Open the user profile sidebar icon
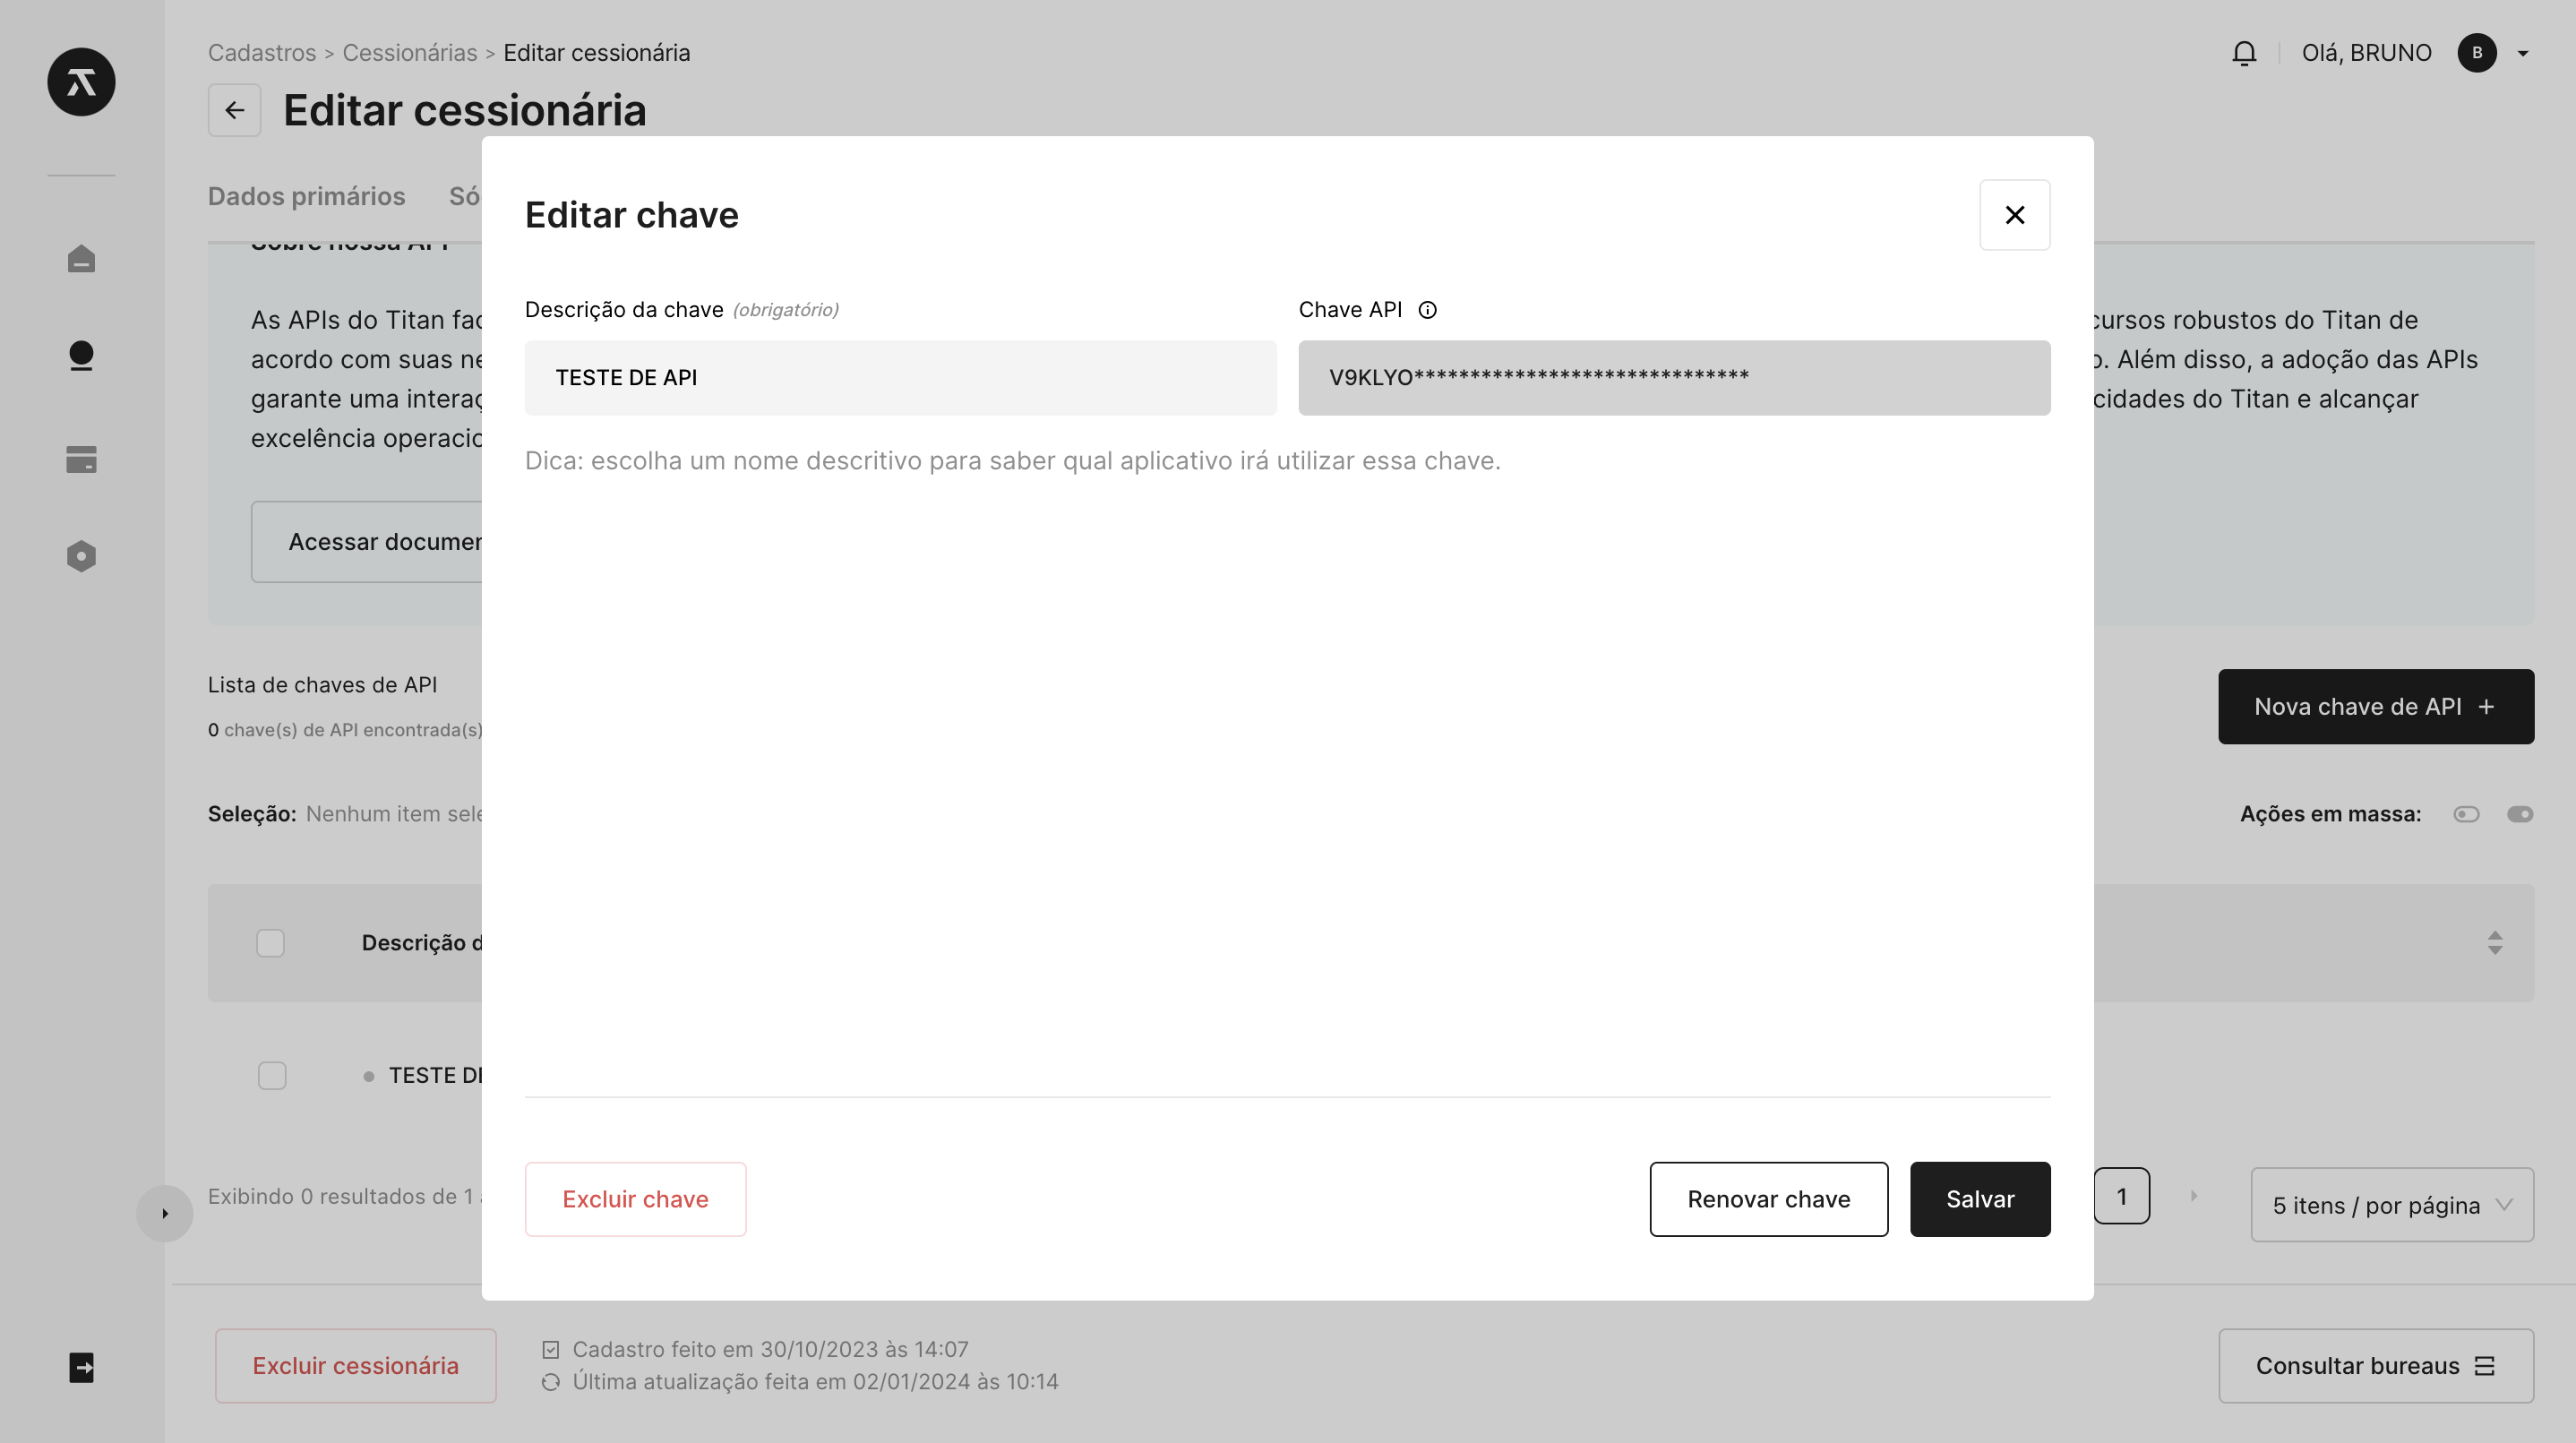Image resolution: width=2576 pixels, height=1443 pixels. point(81,356)
